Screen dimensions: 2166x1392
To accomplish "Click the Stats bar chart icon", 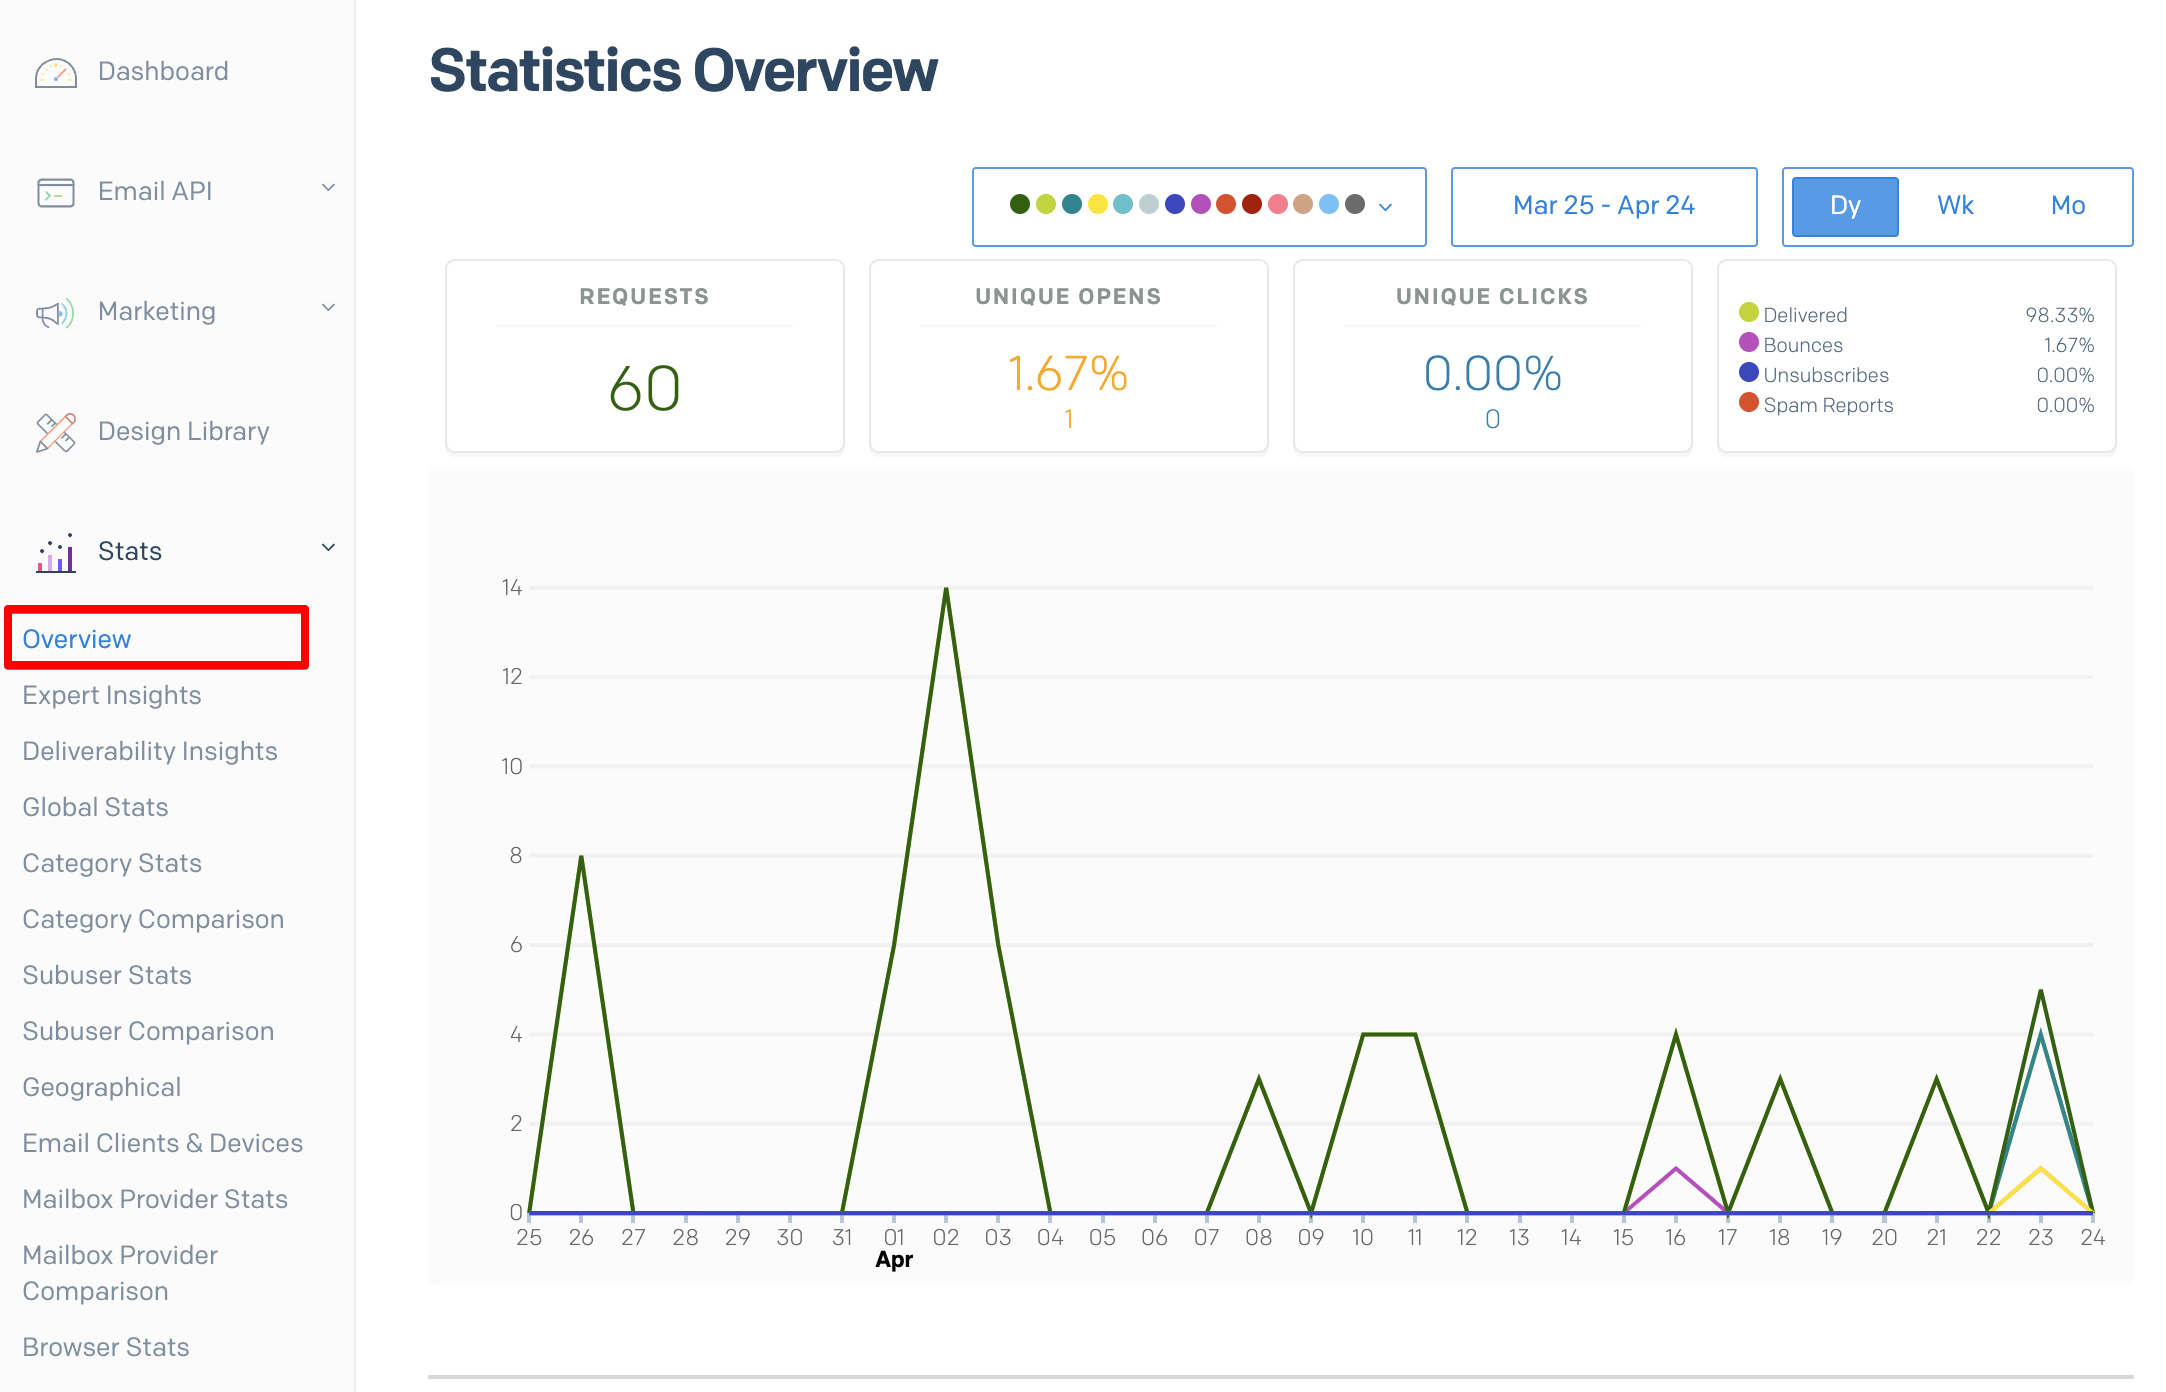I will (54, 551).
